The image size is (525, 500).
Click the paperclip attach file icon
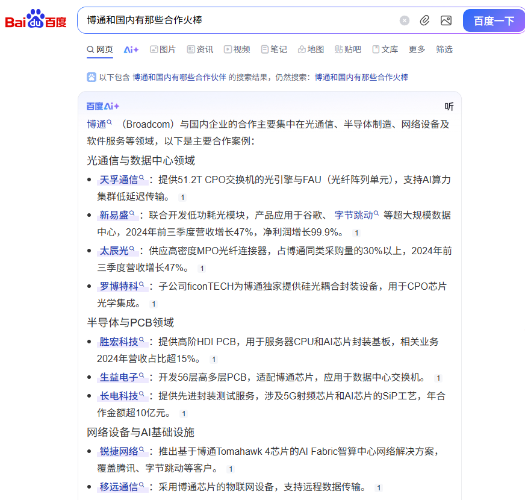(425, 21)
